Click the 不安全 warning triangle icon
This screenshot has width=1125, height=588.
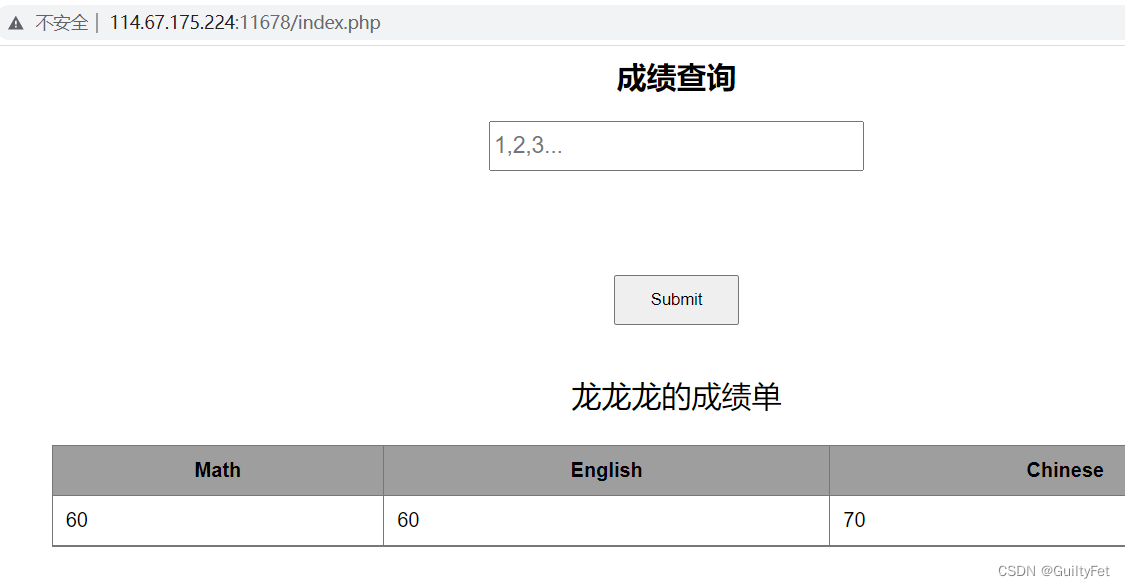pos(15,22)
